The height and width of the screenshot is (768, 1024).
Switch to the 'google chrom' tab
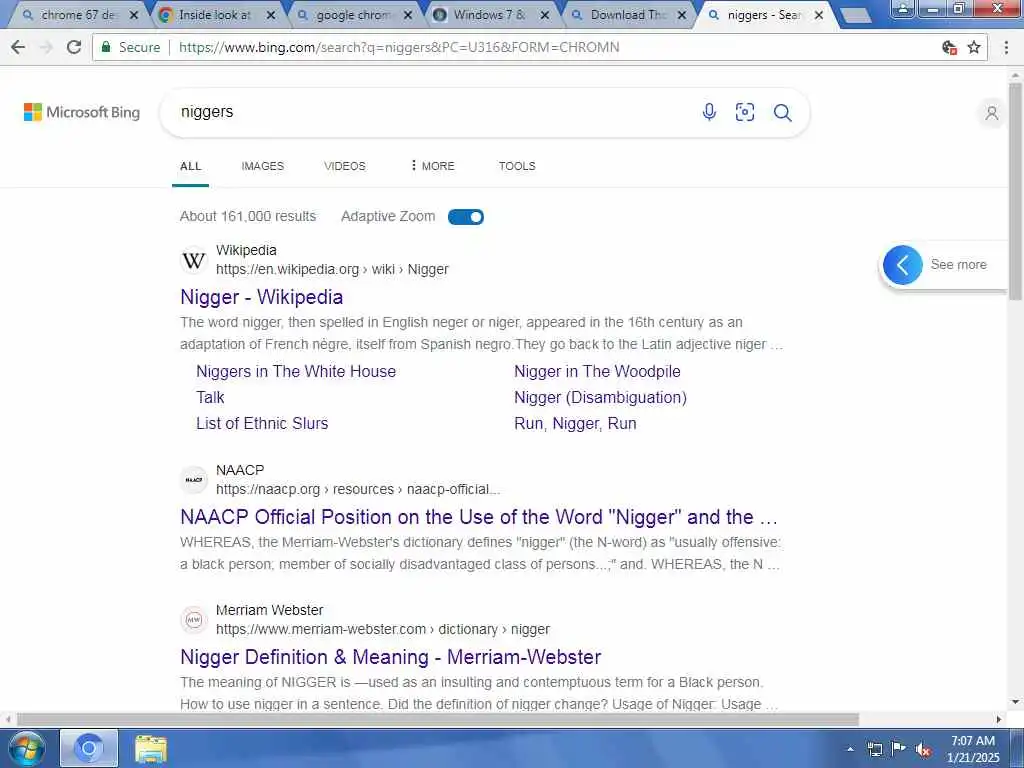tap(353, 14)
